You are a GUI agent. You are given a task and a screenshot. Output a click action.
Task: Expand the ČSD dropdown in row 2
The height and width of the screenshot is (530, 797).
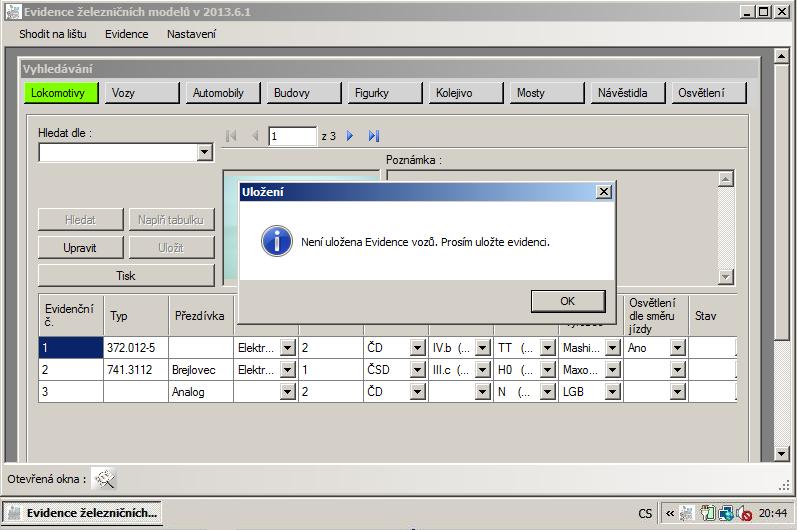418,370
